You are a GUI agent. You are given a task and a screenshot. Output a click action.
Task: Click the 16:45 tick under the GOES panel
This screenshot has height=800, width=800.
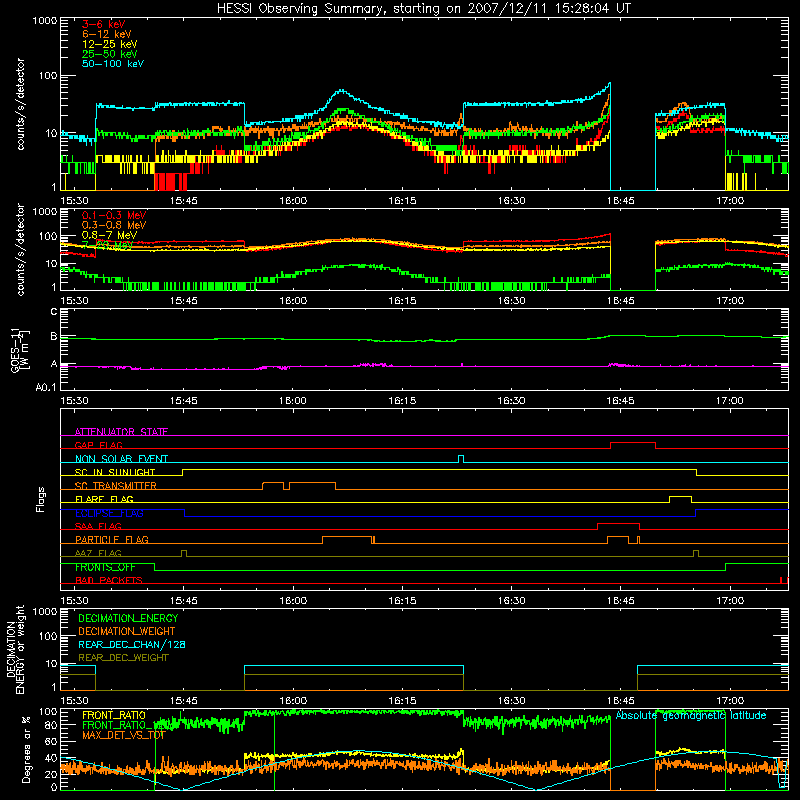coord(620,401)
